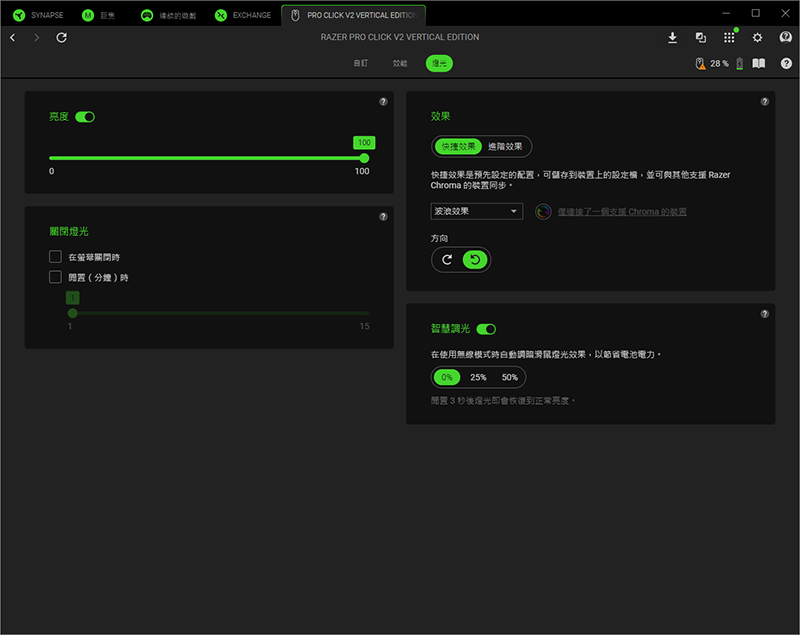The width and height of the screenshot is (800, 635).
Task: Open the 波浪效果 effect dropdown
Action: tap(476, 211)
